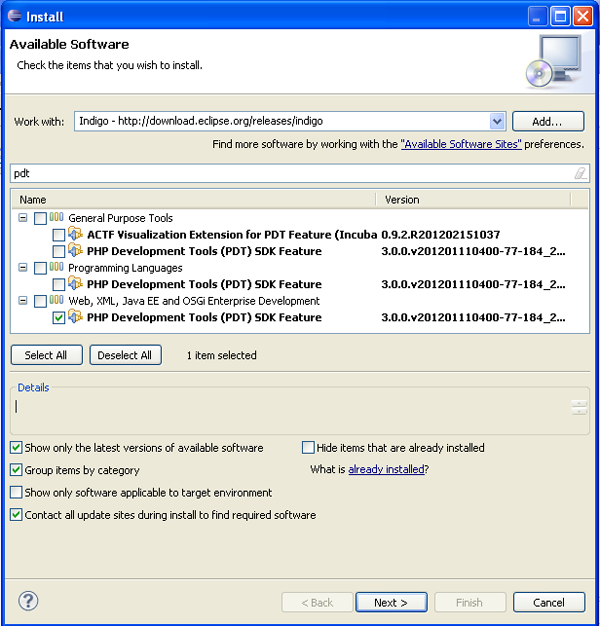Open help via the question mark icon
The height and width of the screenshot is (626, 600).
[28, 601]
